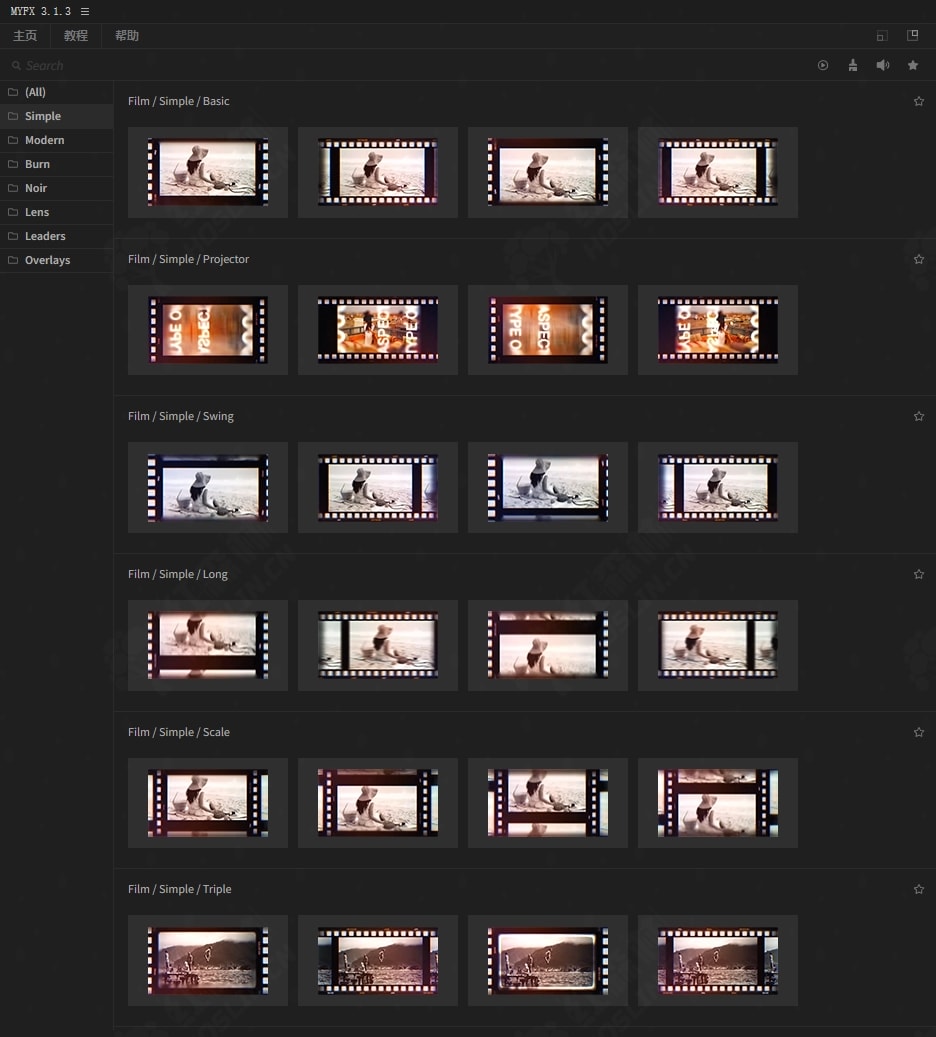Click the 'Film / Simple / Scale' heading
The width and height of the screenshot is (936, 1037).
pyautogui.click(x=179, y=732)
